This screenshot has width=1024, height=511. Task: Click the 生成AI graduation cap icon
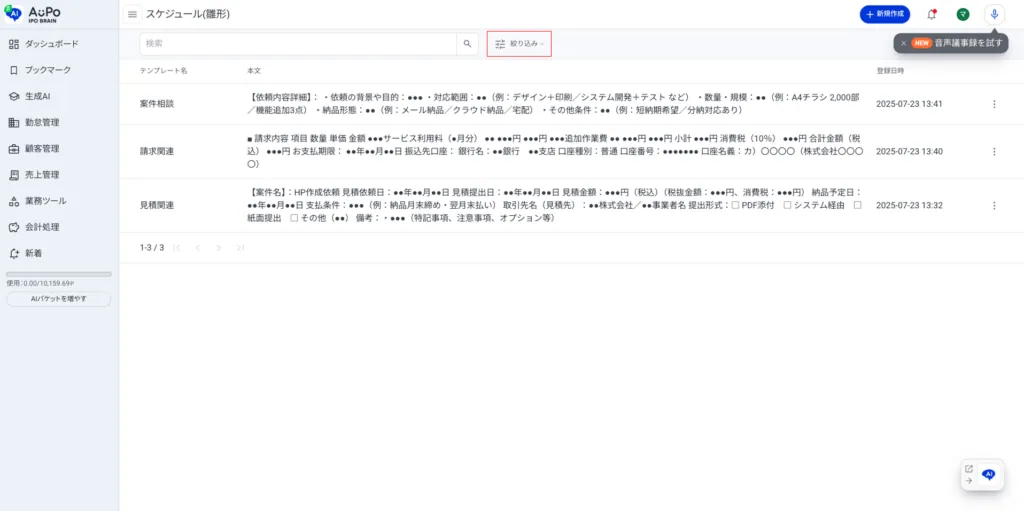click(14, 96)
